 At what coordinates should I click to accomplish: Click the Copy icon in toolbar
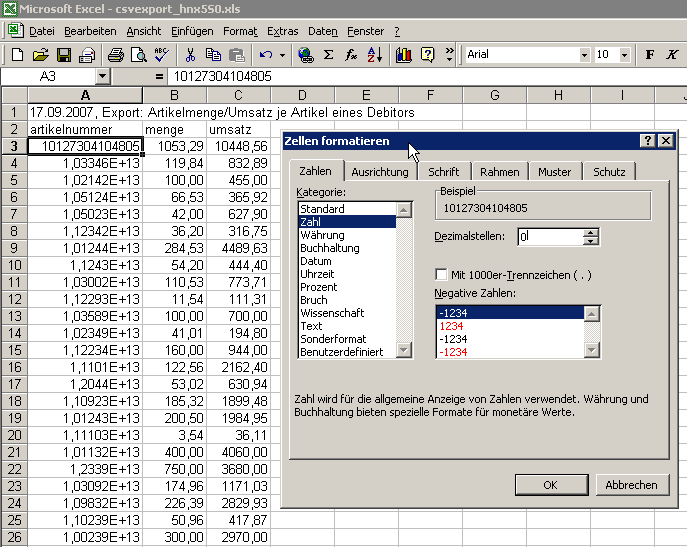(213, 55)
